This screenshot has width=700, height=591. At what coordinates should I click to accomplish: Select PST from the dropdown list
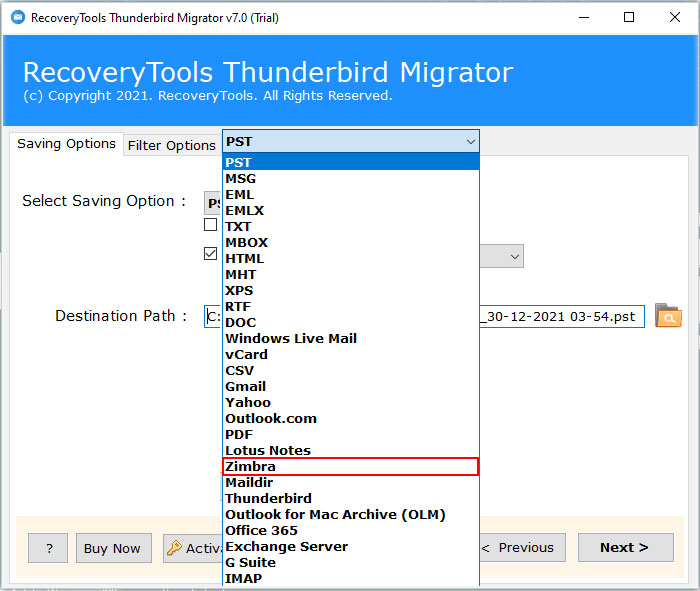point(350,162)
